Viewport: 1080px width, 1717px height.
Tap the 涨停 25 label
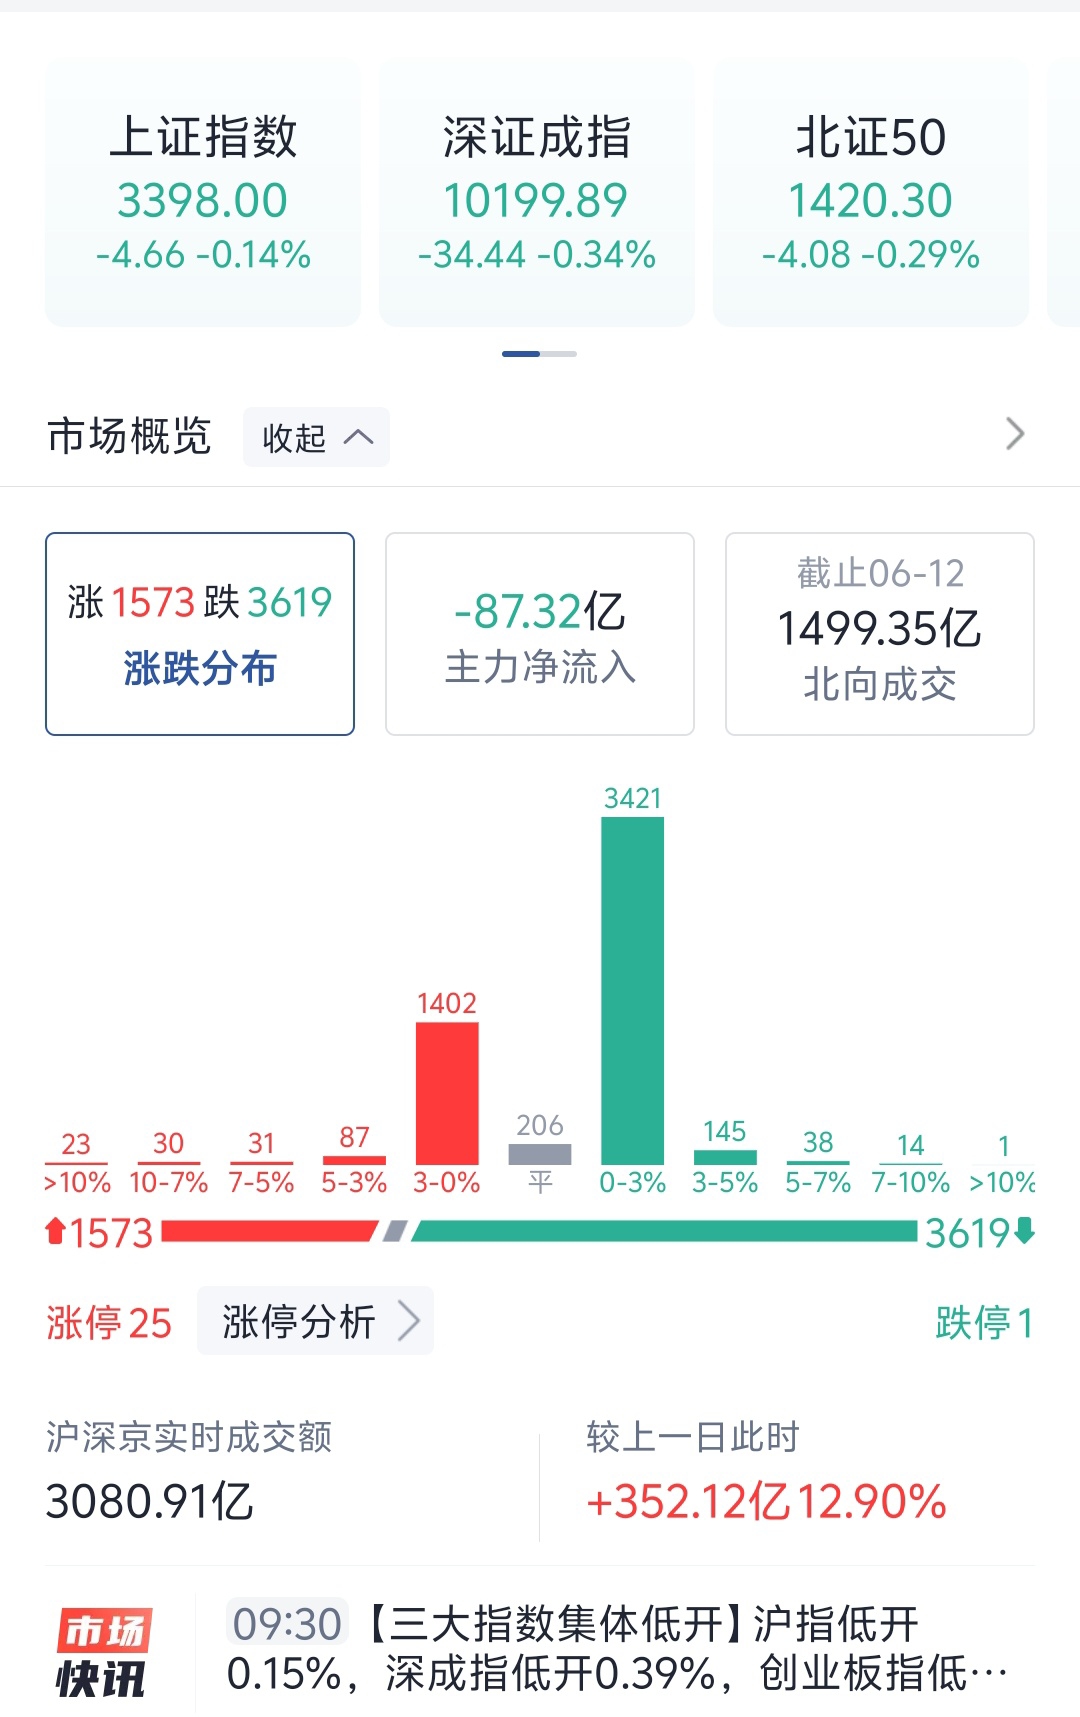click(x=108, y=1323)
